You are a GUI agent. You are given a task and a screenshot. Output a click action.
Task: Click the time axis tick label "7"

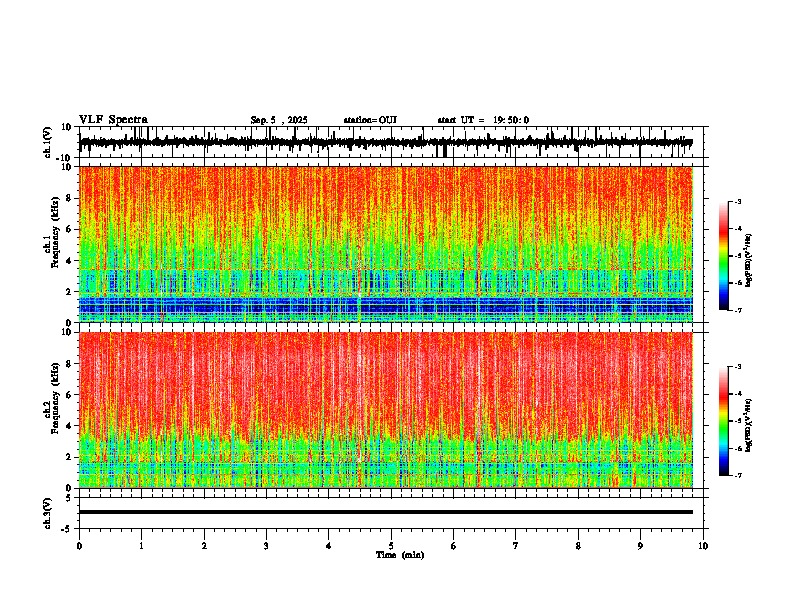coord(516,546)
